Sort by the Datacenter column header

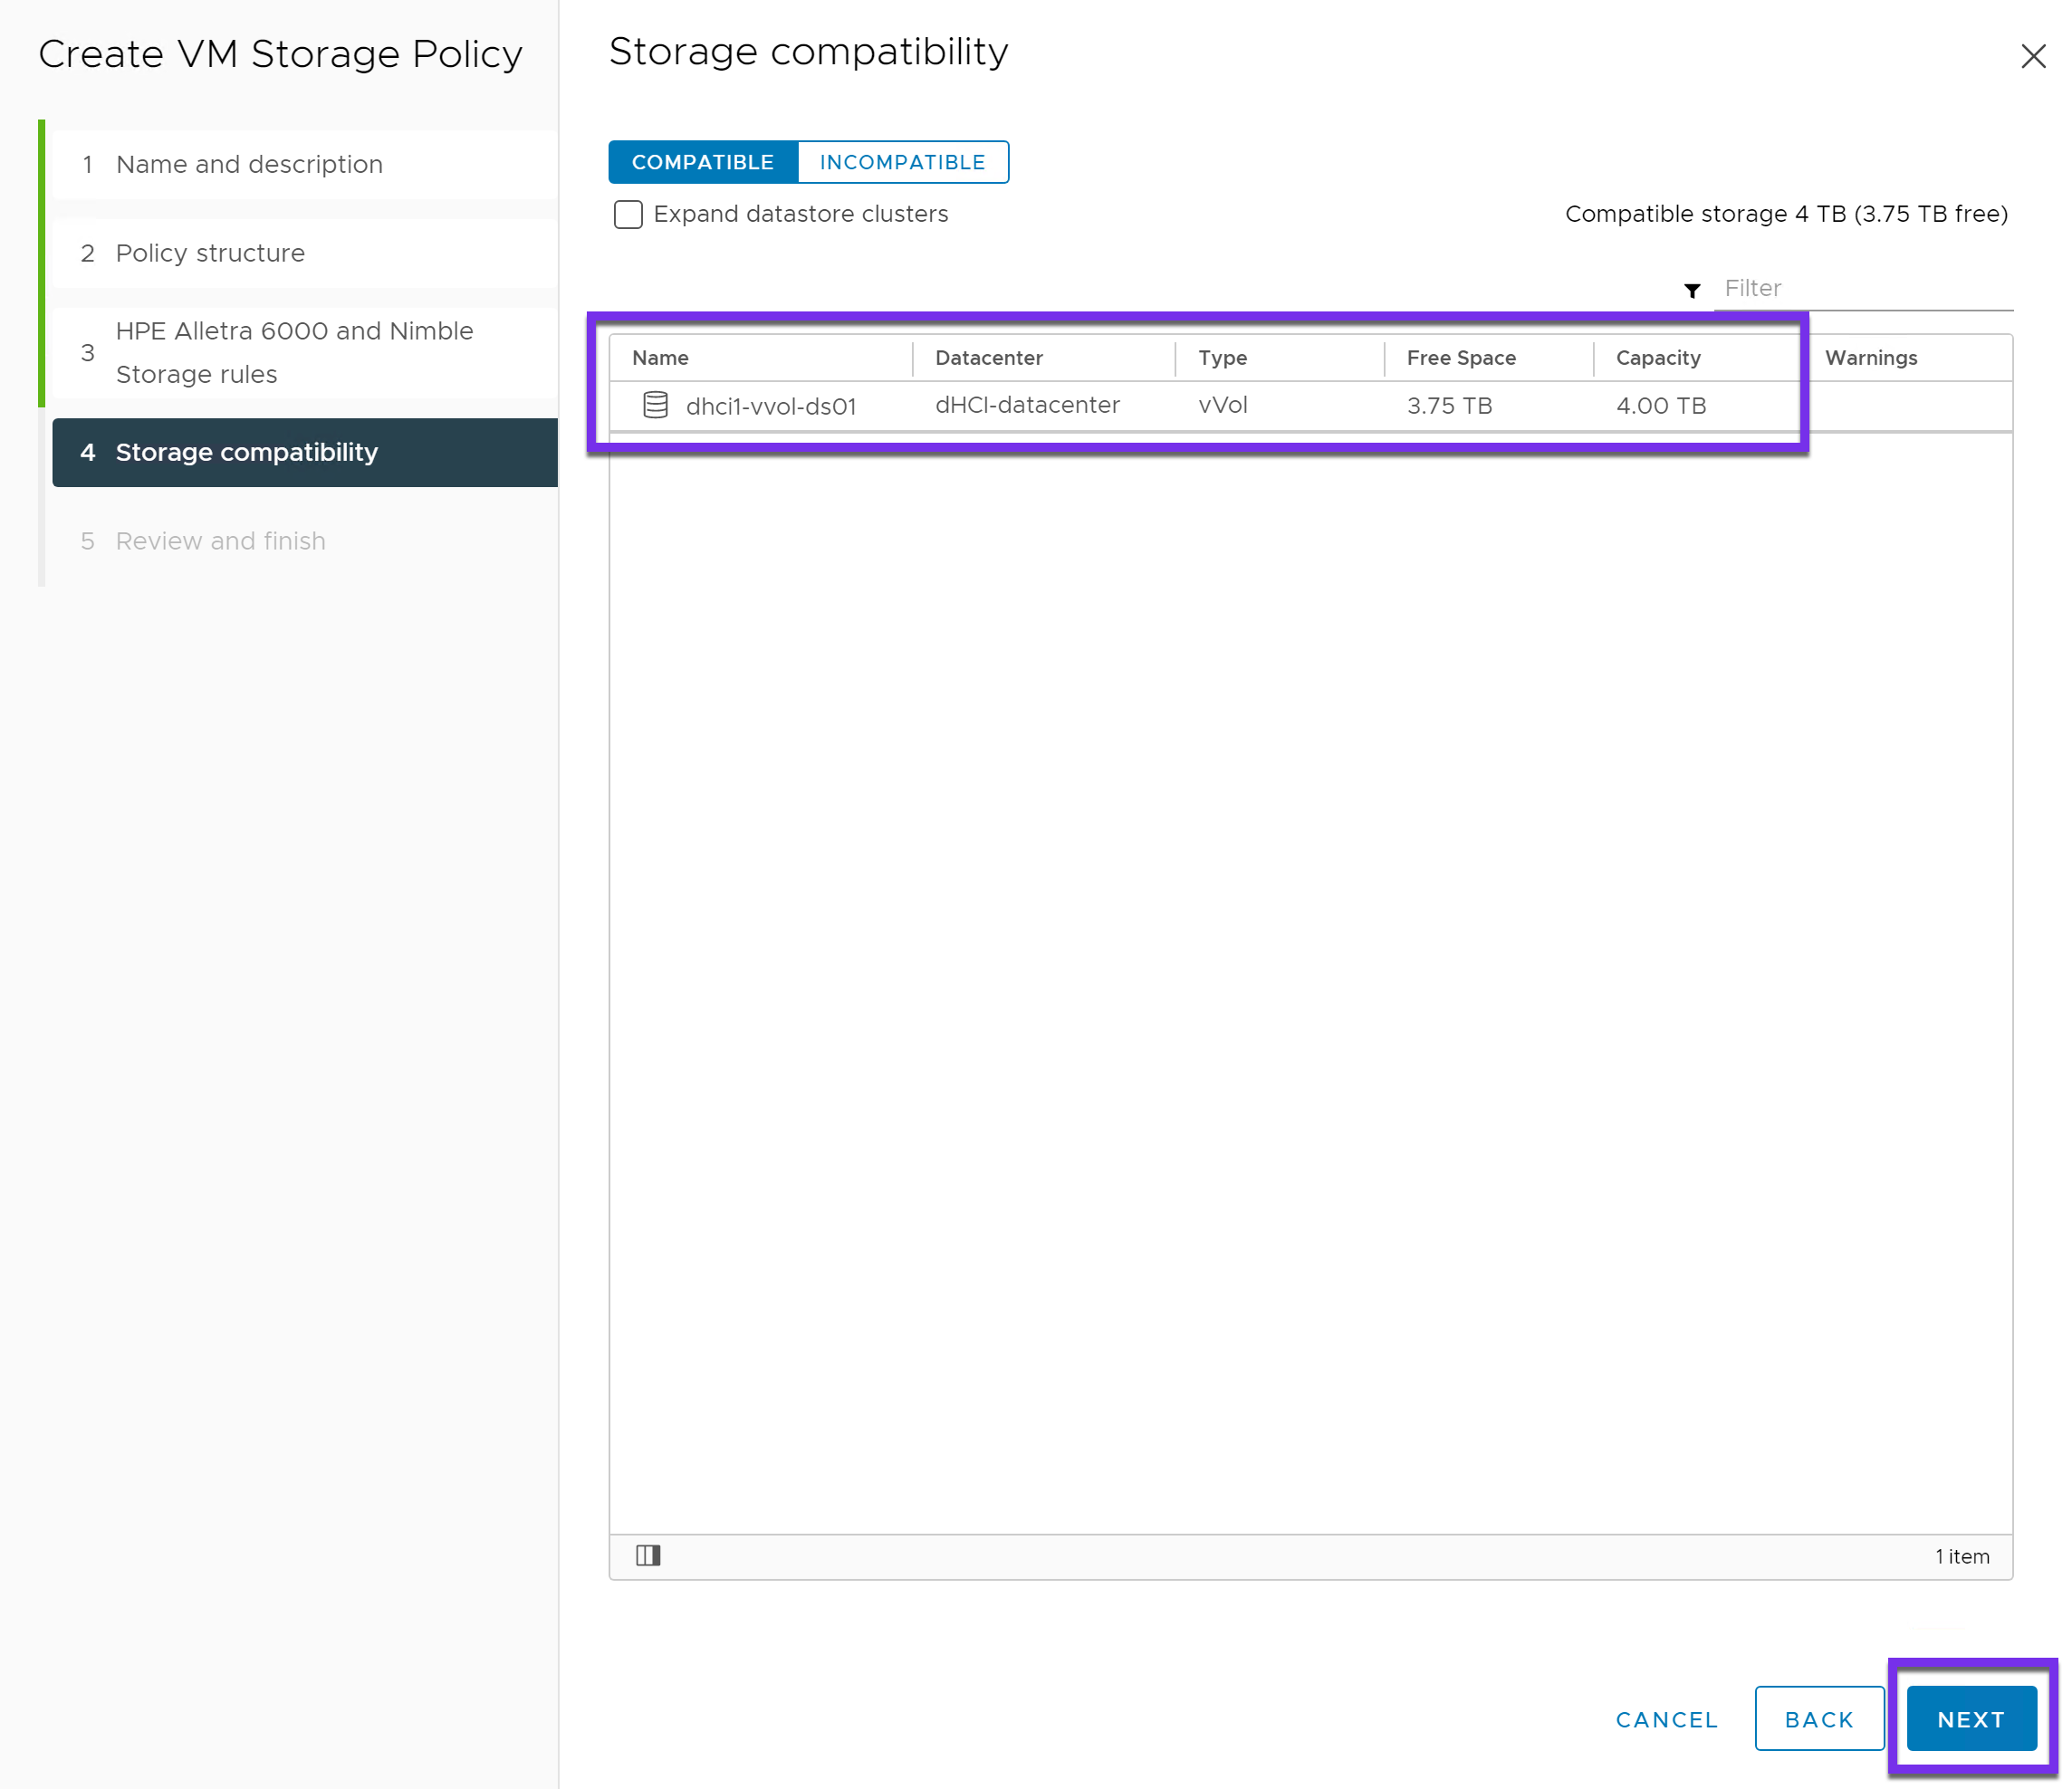click(988, 358)
